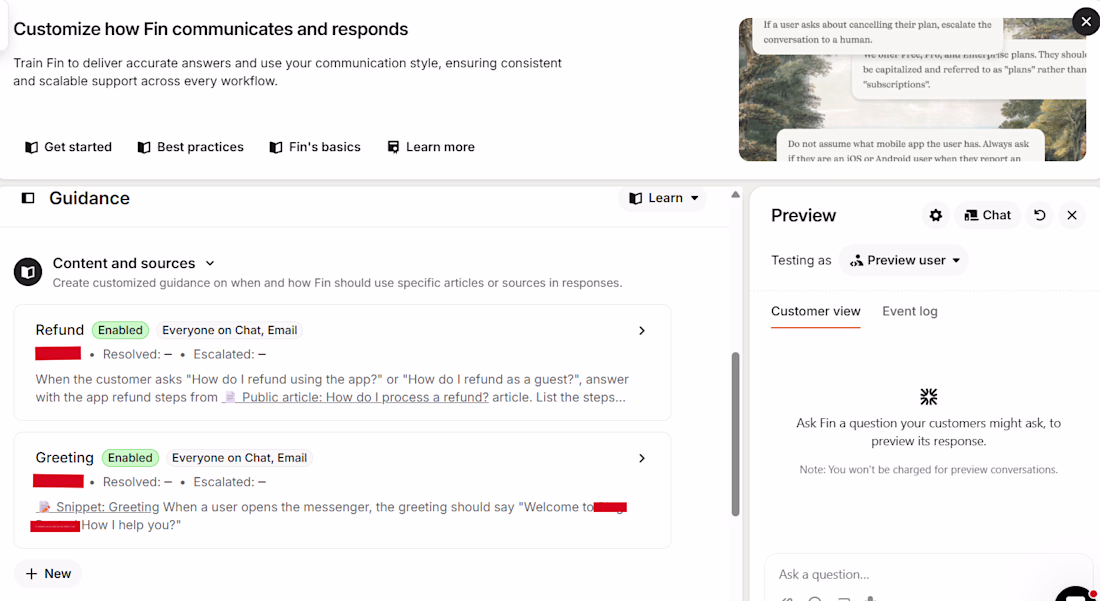Click the banner illustration with guidance examples
1100x601 pixels.
tap(912, 90)
